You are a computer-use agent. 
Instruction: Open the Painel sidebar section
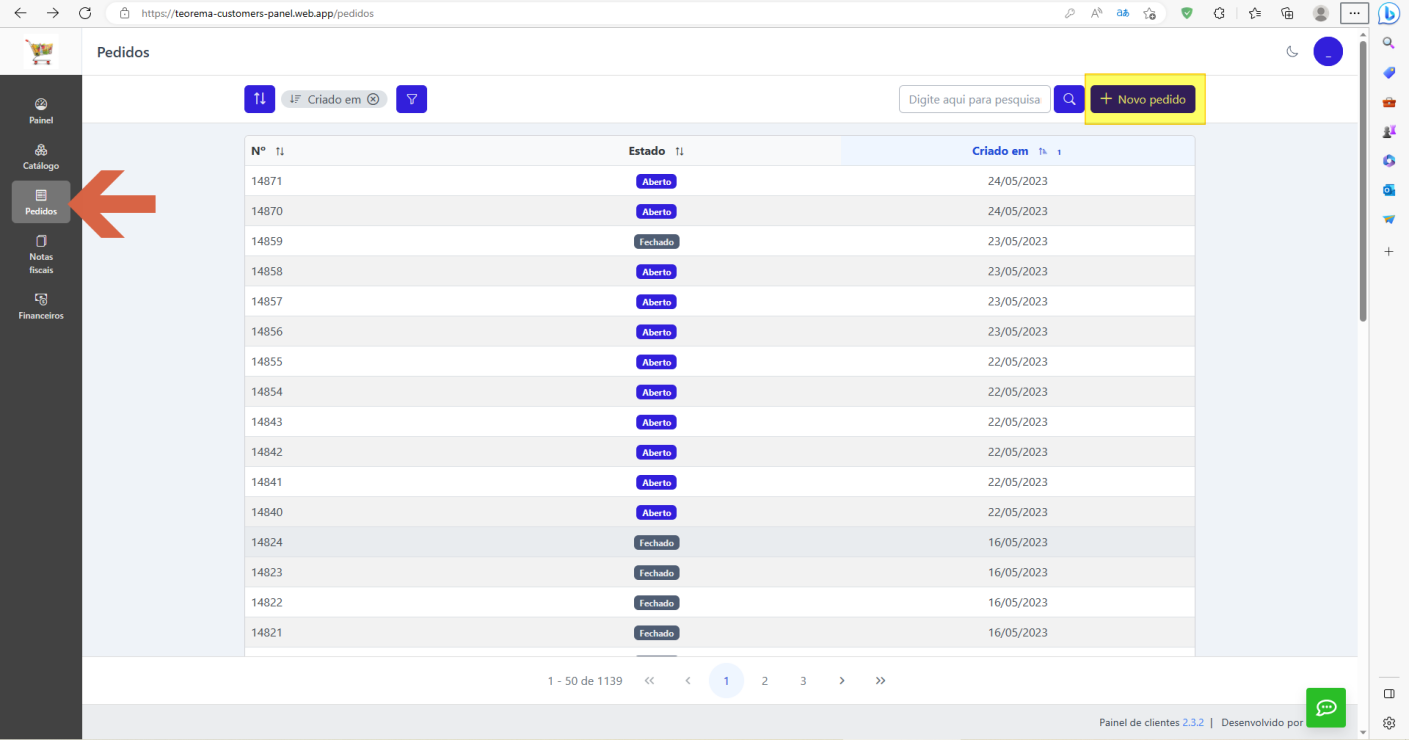click(x=41, y=111)
